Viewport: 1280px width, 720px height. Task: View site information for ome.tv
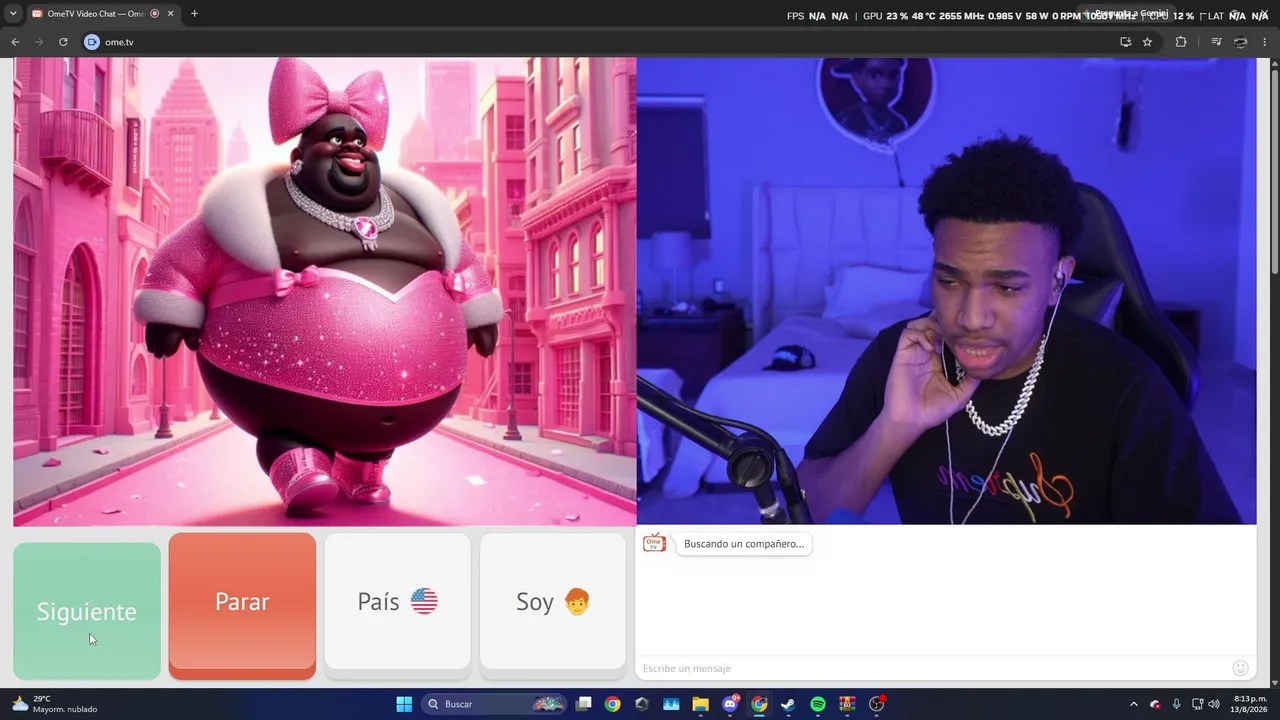pos(92,42)
